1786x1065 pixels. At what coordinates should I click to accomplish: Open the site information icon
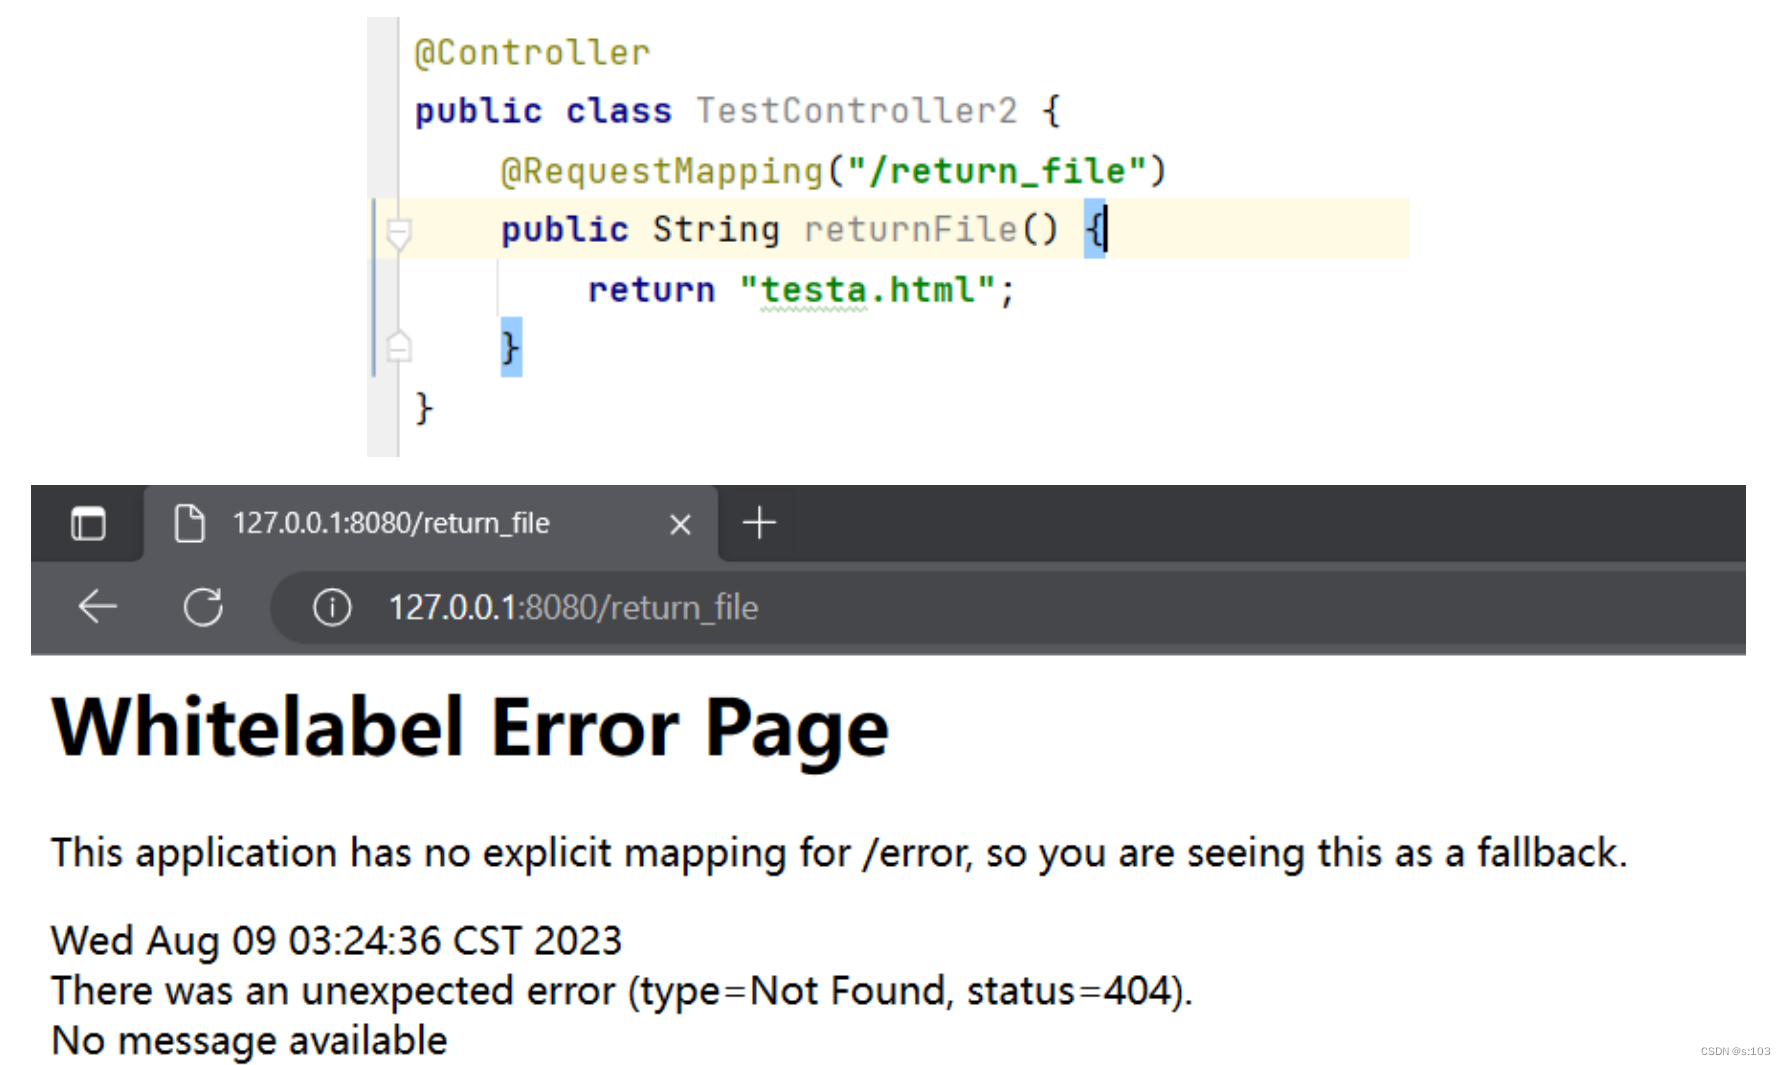pyautogui.click(x=332, y=607)
